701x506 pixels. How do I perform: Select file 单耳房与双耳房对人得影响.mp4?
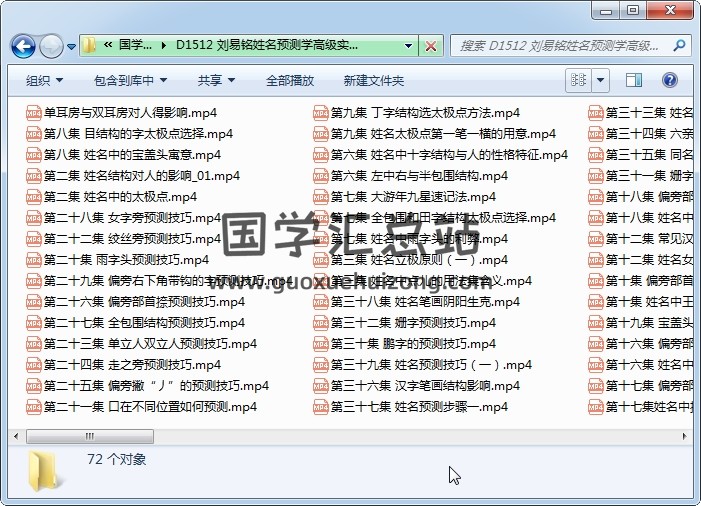(x=130, y=113)
